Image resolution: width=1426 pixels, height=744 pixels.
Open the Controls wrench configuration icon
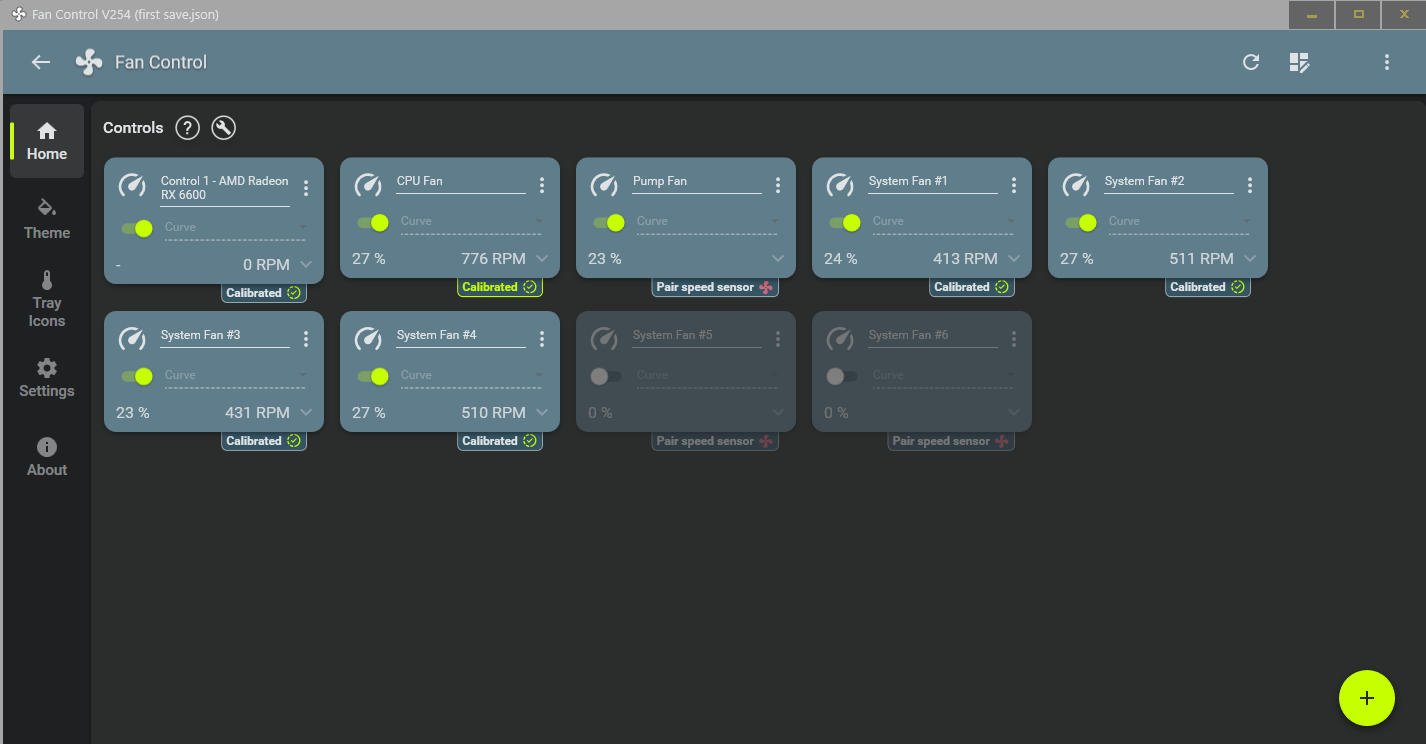pyautogui.click(x=224, y=128)
